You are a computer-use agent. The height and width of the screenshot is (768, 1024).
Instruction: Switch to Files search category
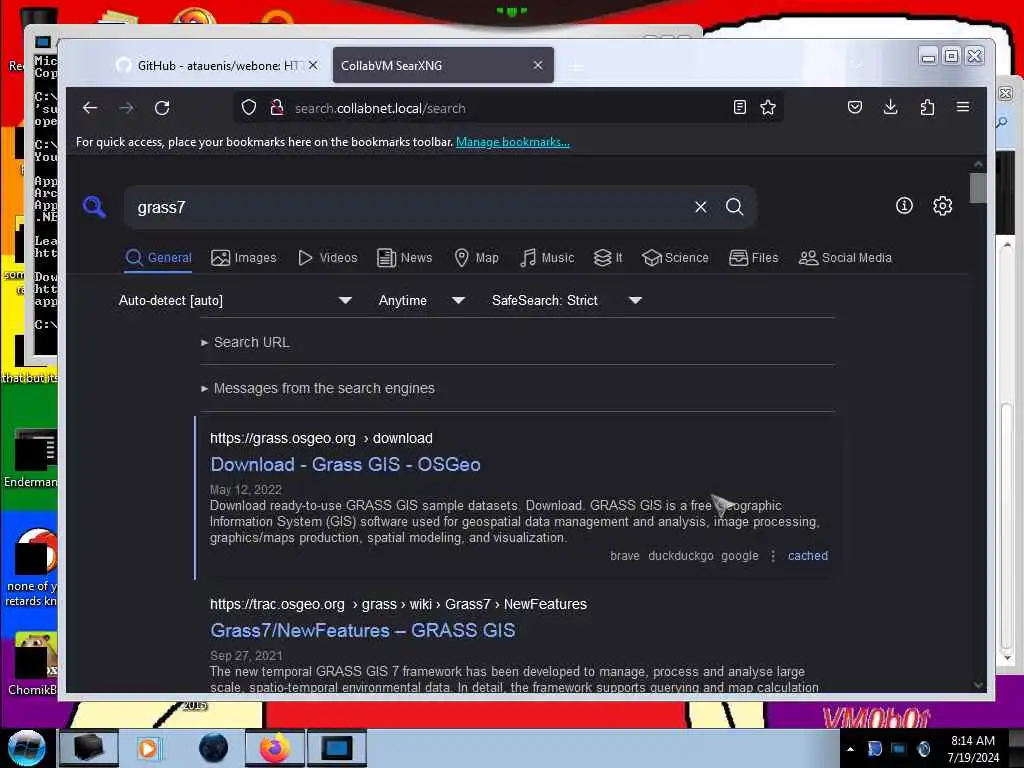tap(754, 258)
